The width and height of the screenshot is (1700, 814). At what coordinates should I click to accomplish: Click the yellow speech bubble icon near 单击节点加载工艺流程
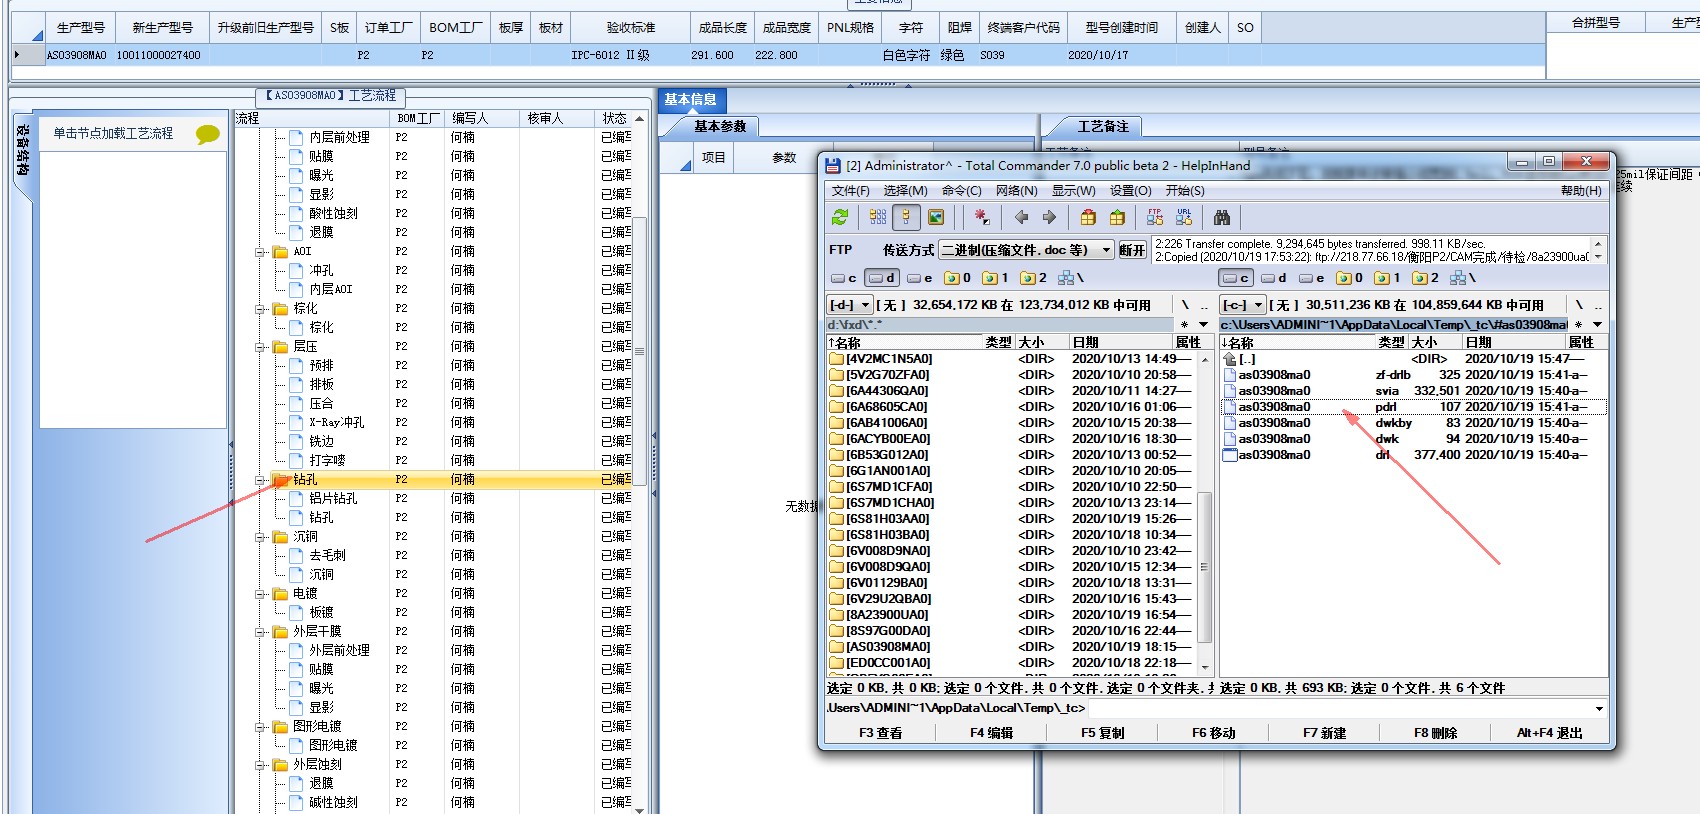point(207,134)
